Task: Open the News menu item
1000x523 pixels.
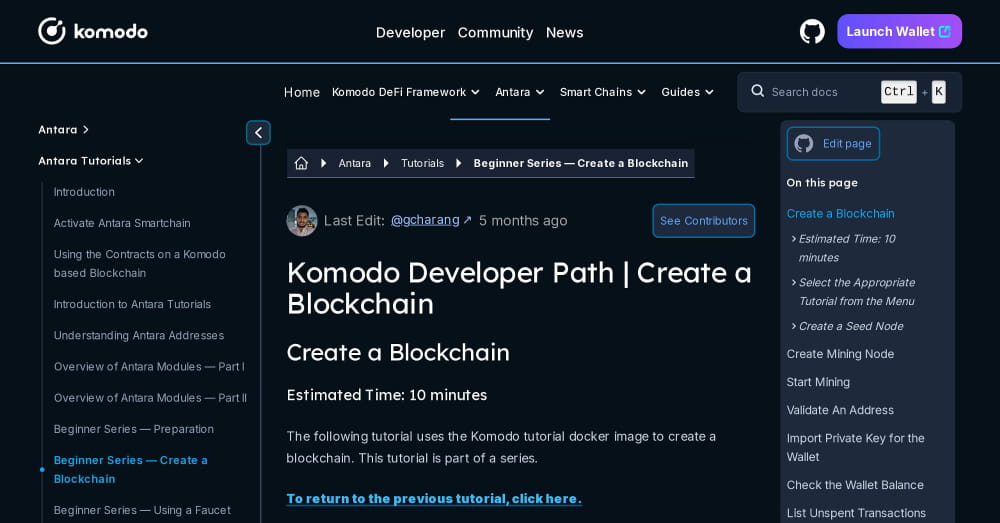Action: pos(564,33)
